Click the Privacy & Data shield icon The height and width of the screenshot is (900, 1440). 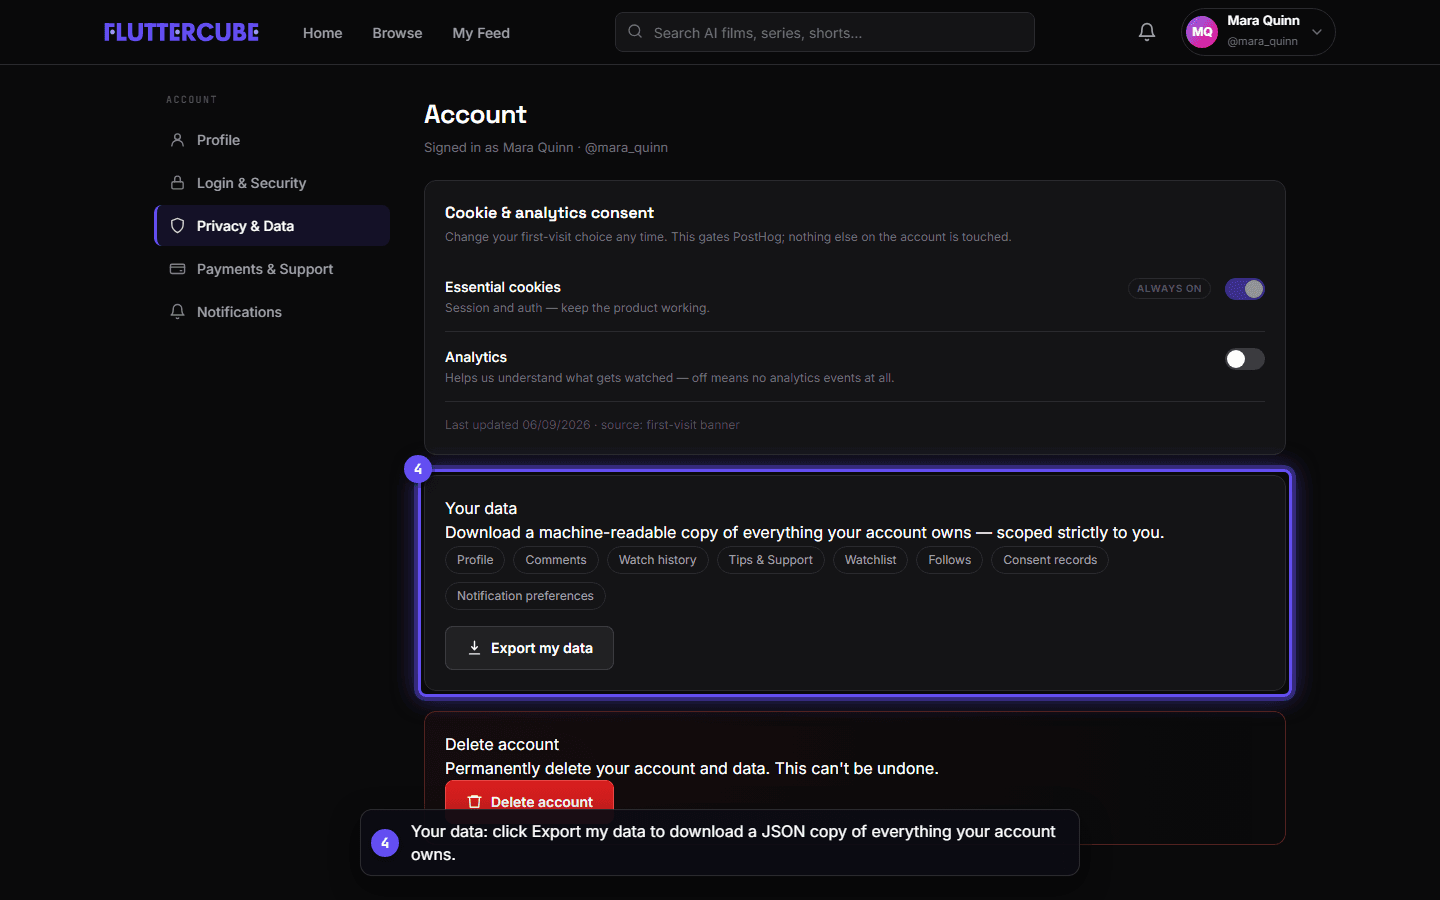(177, 226)
